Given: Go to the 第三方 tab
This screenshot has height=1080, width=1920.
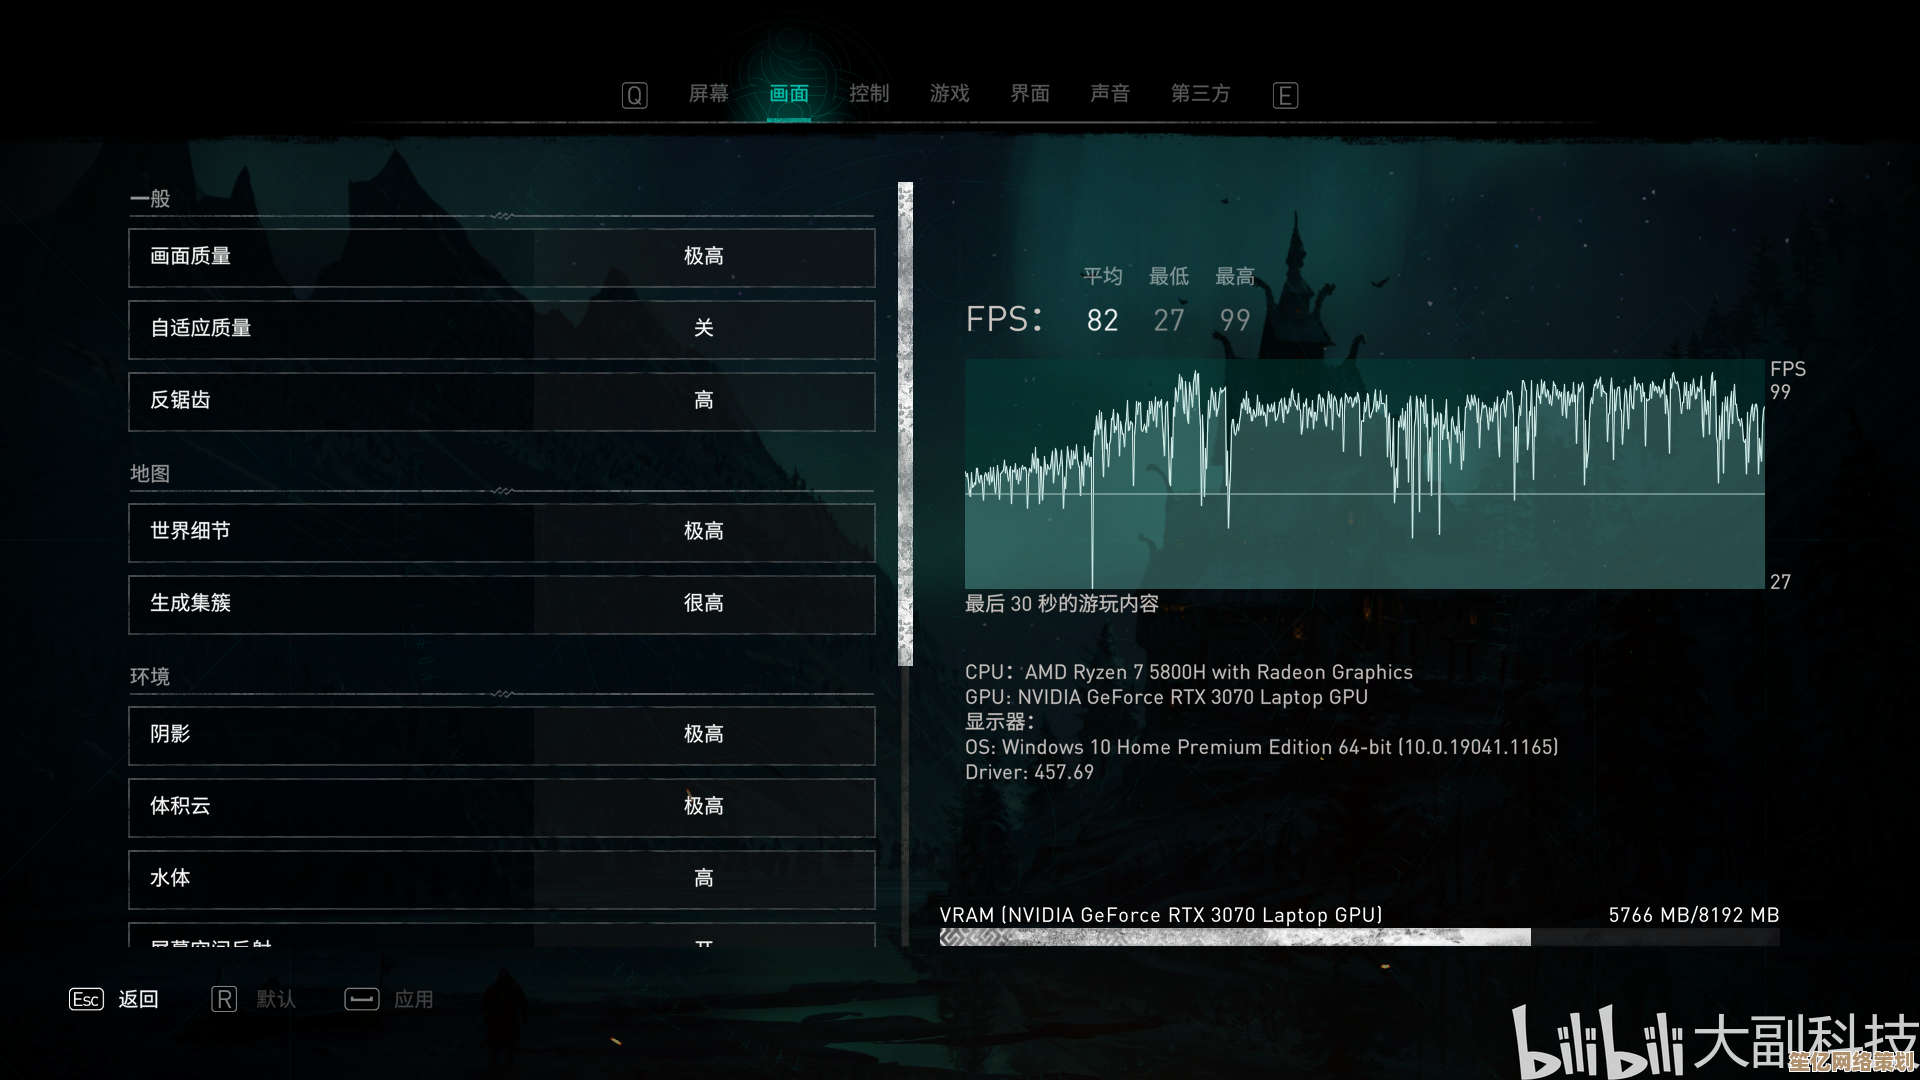Looking at the screenshot, I should [1200, 94].
